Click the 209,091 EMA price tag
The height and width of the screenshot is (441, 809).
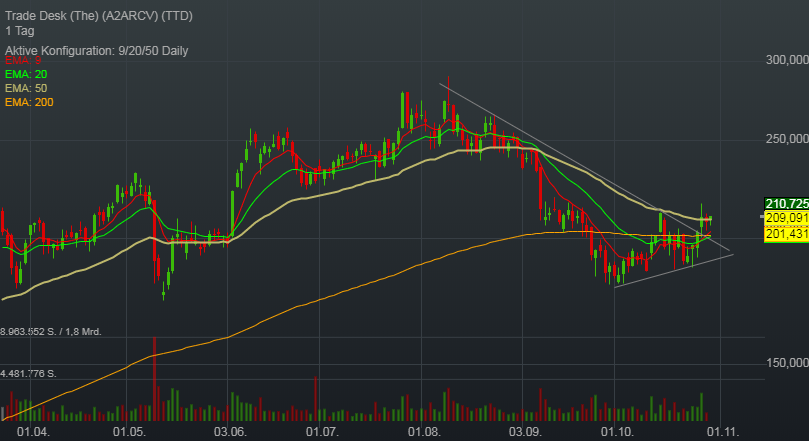pos(785,218)
